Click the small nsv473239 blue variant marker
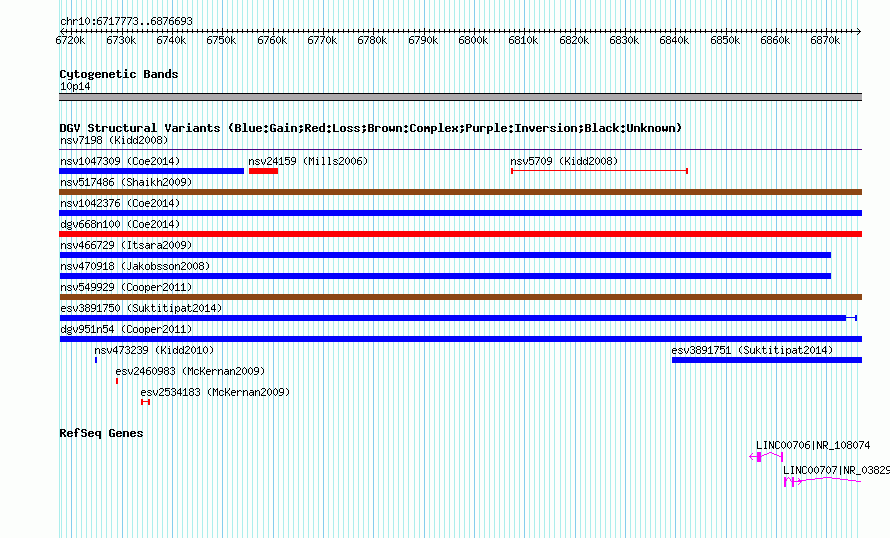 tap(96, 360)
